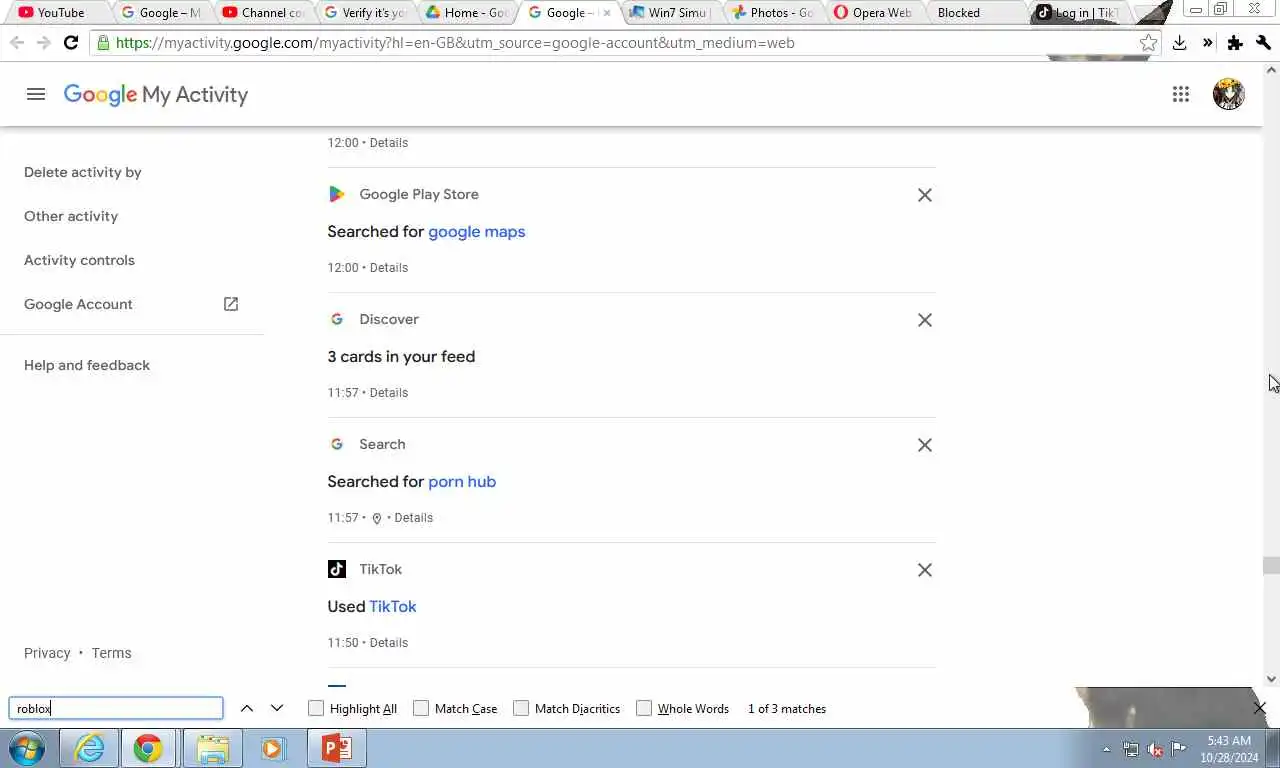The height and width of the screenshot is (768, 1280).
Task: Click the external link icon beside Google Account
Action: (231, 304)
